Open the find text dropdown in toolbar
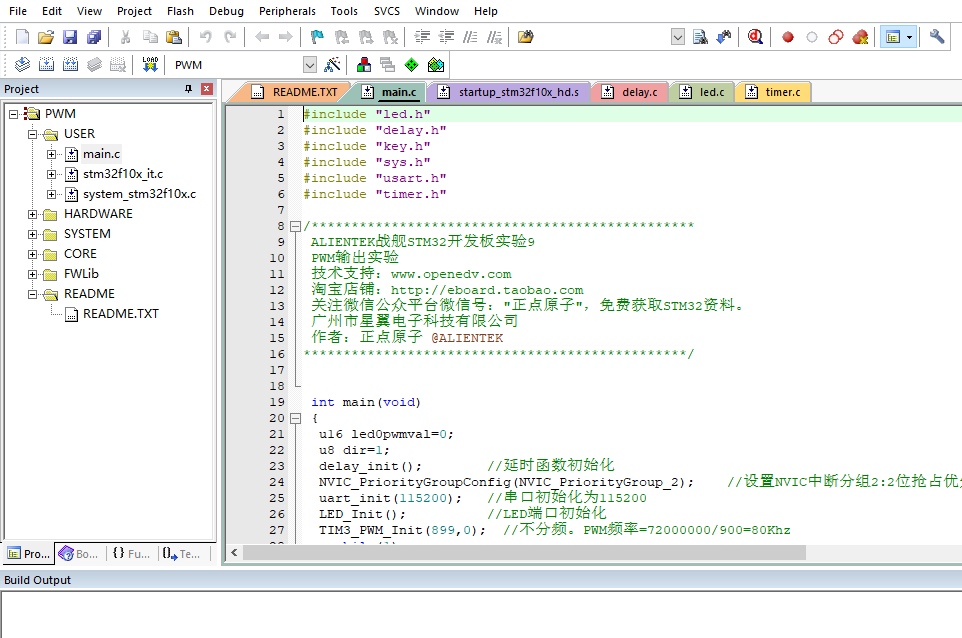Screen dimensions: 962x638 click(x=677, y=37)
